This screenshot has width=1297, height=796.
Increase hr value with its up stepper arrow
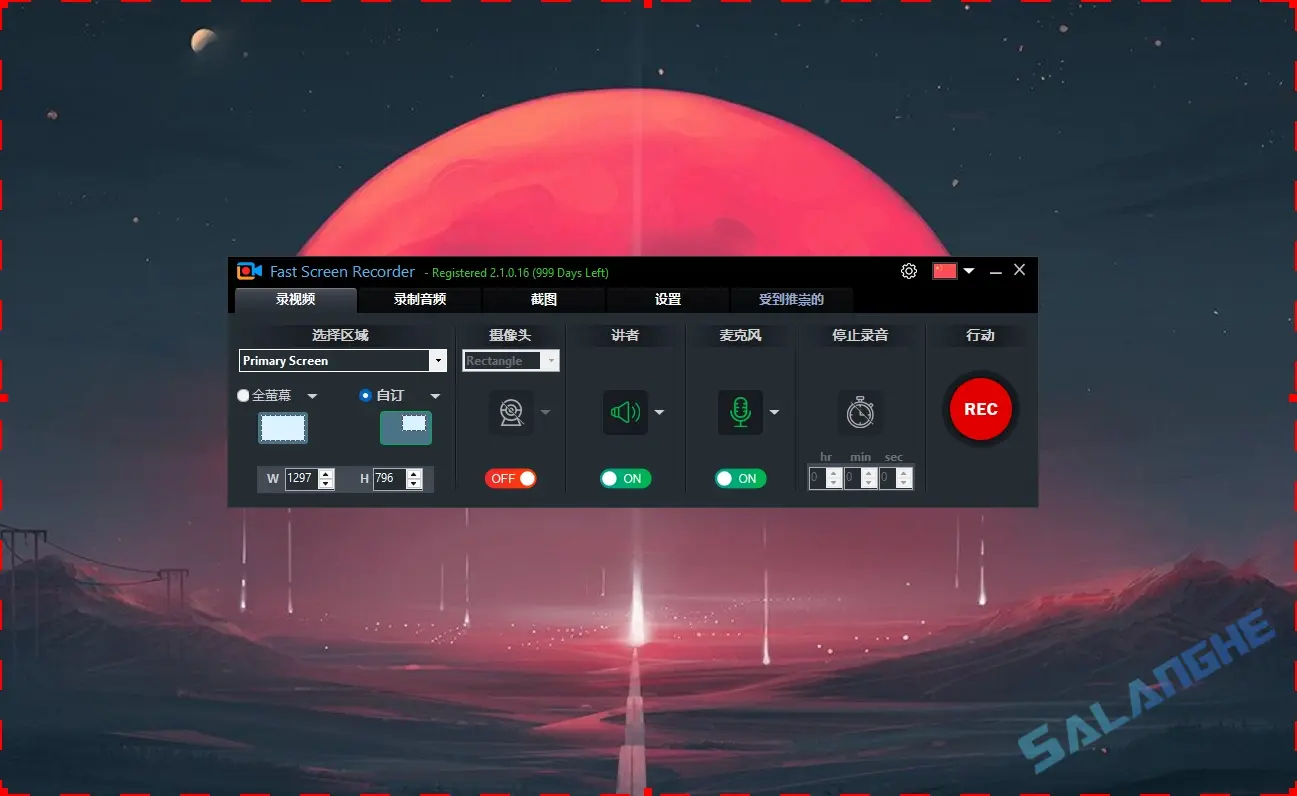834,472
